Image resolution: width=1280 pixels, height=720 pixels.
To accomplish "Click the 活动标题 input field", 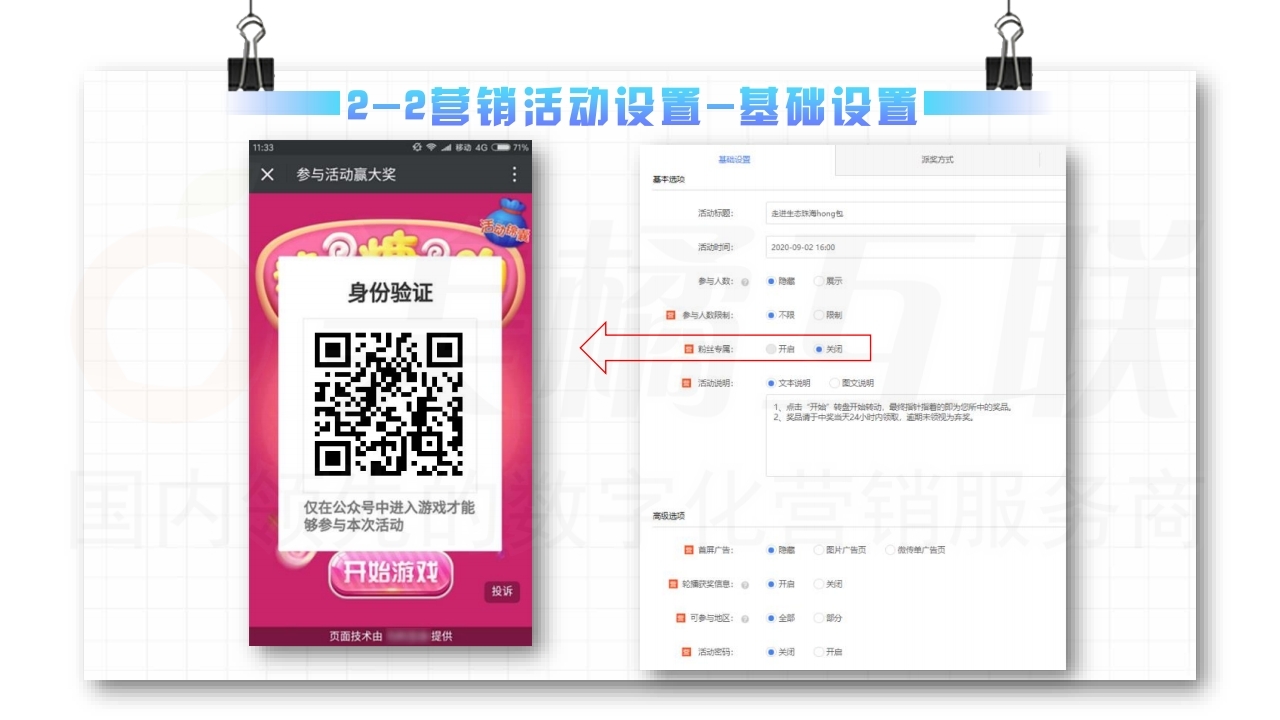I will tap(915, 213).
